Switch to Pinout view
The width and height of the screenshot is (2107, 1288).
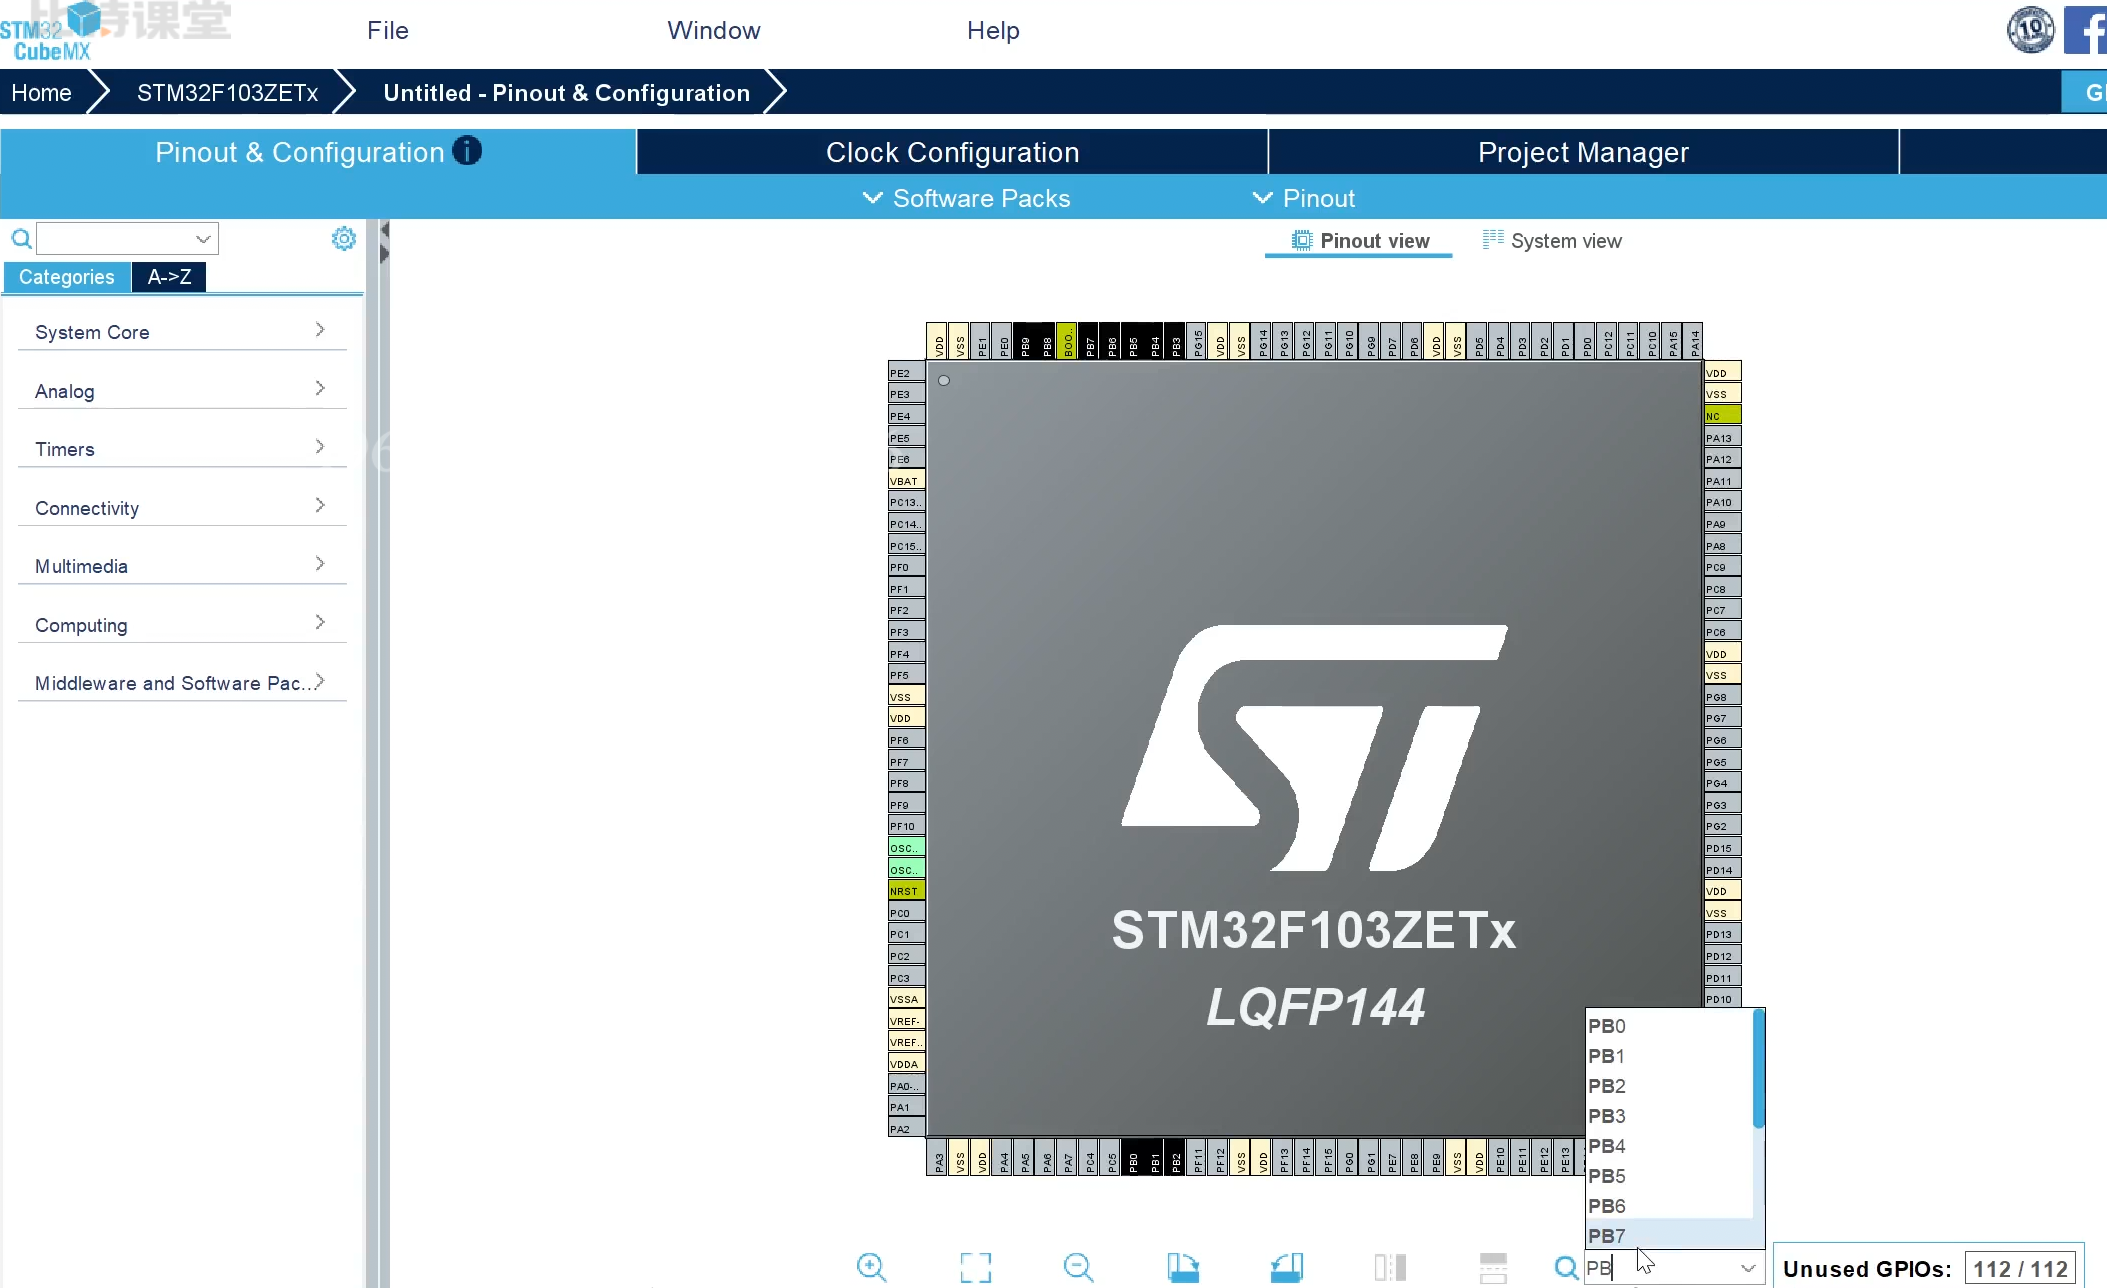pyautogui.click(x=1359, y=241)
